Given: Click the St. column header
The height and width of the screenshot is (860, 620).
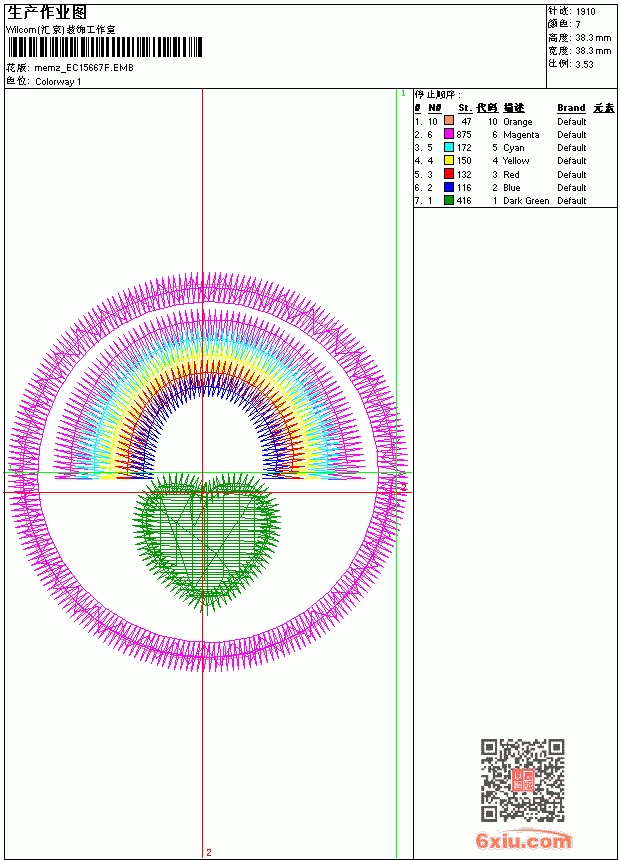Looking at the screenshot, I should point(465,108).
